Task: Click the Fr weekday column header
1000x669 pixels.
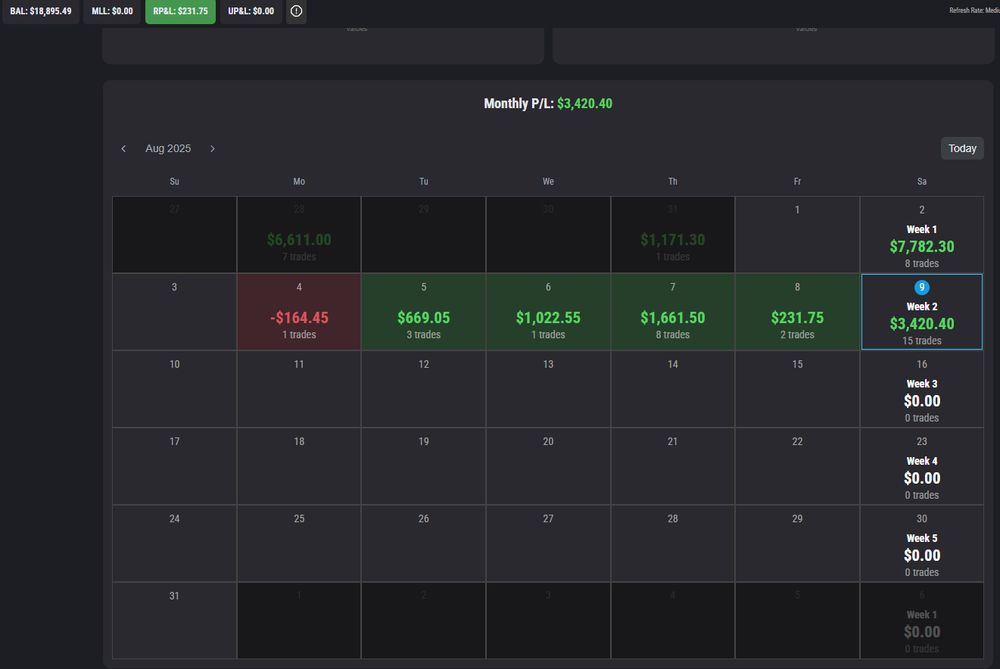Action: 797,182
